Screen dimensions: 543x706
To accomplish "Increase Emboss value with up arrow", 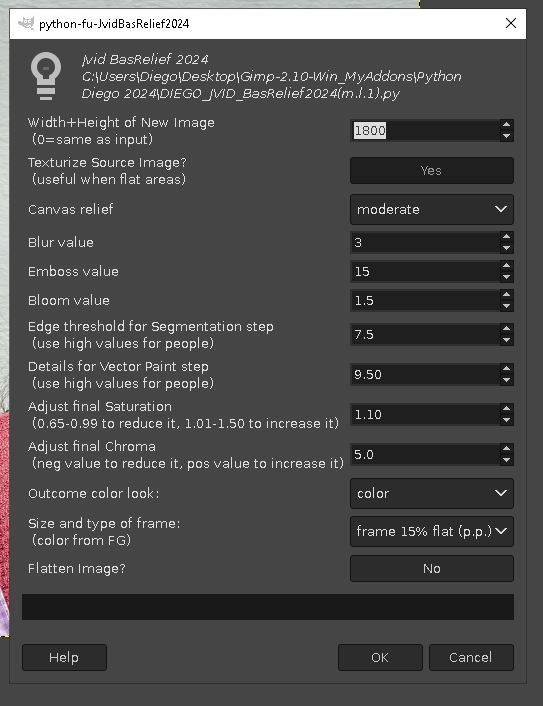I will click(507, 266).
